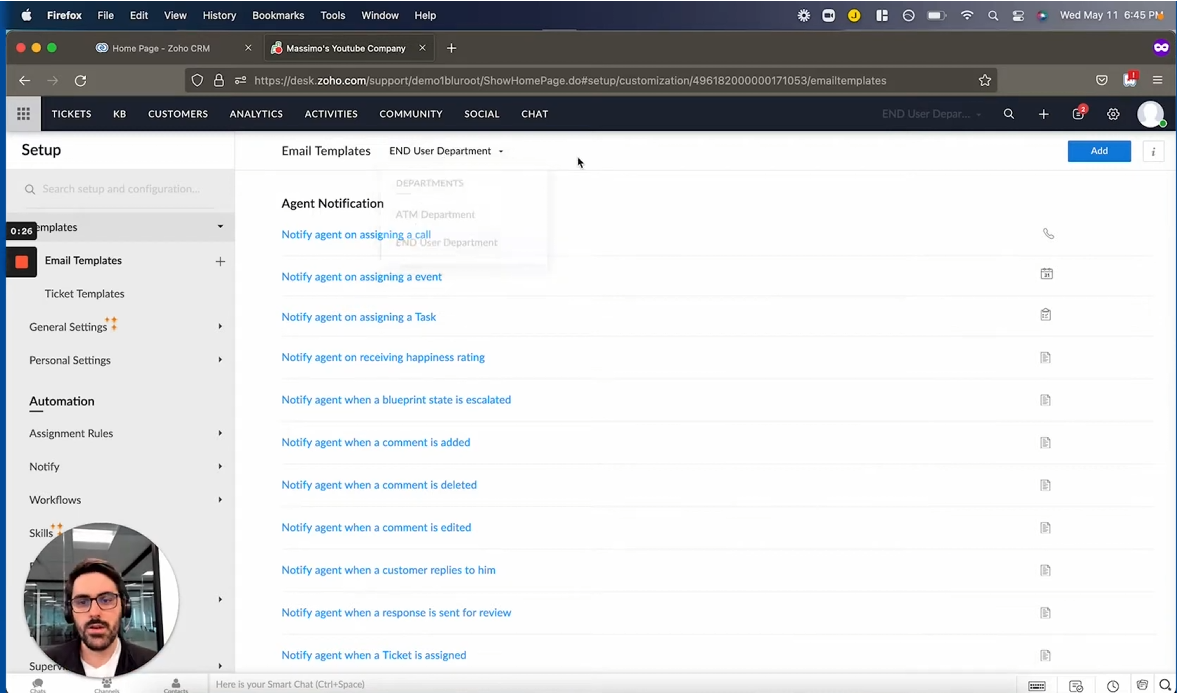
Task: Switch to the ANALYTICS tab
Action: [256, 114]
